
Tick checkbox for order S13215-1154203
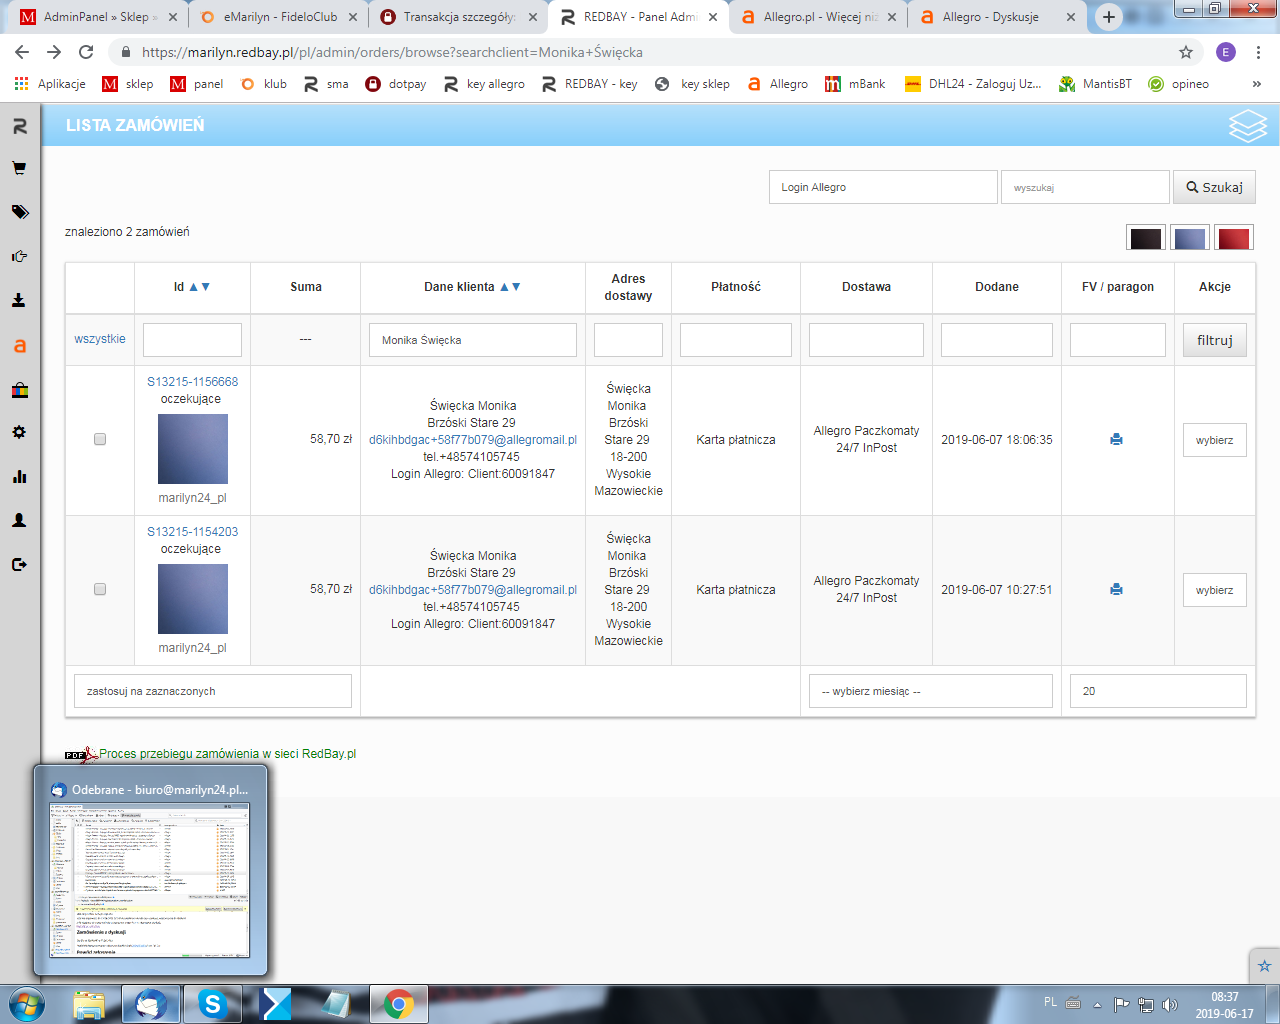pyautogui.click(x=100, y=589)
